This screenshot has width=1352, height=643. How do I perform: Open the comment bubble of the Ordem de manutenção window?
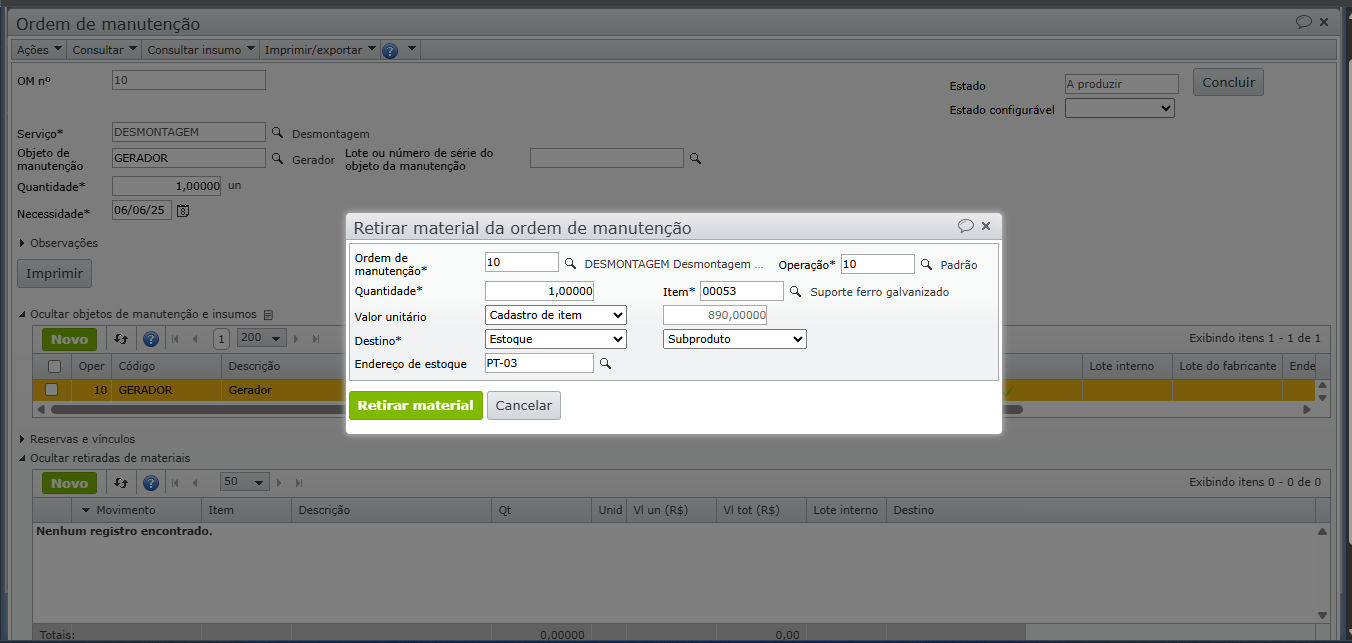click(1304, 21)
